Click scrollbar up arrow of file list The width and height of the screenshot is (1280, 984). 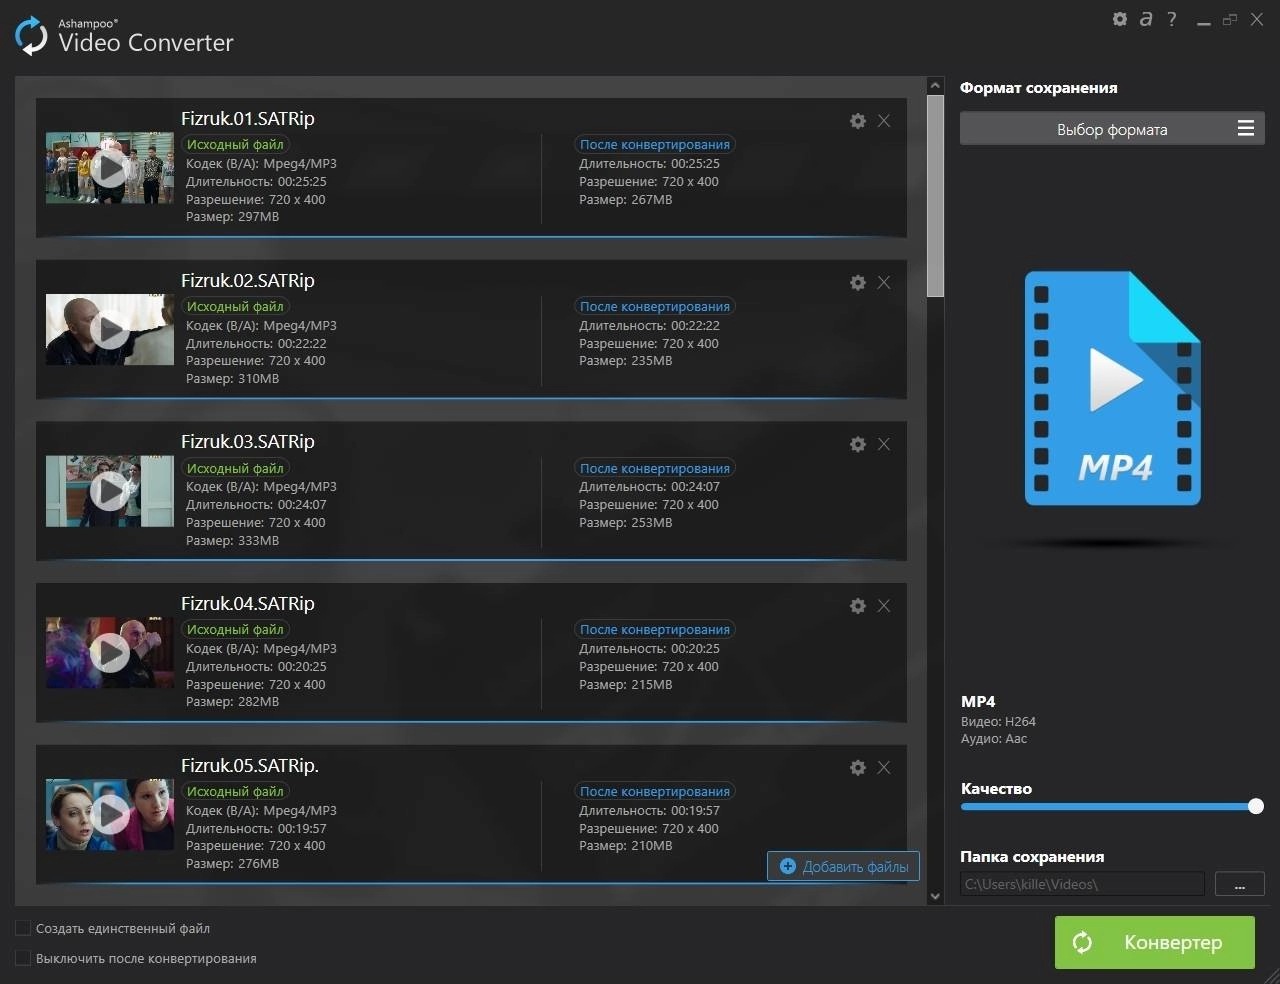click(x=935, y=86)
